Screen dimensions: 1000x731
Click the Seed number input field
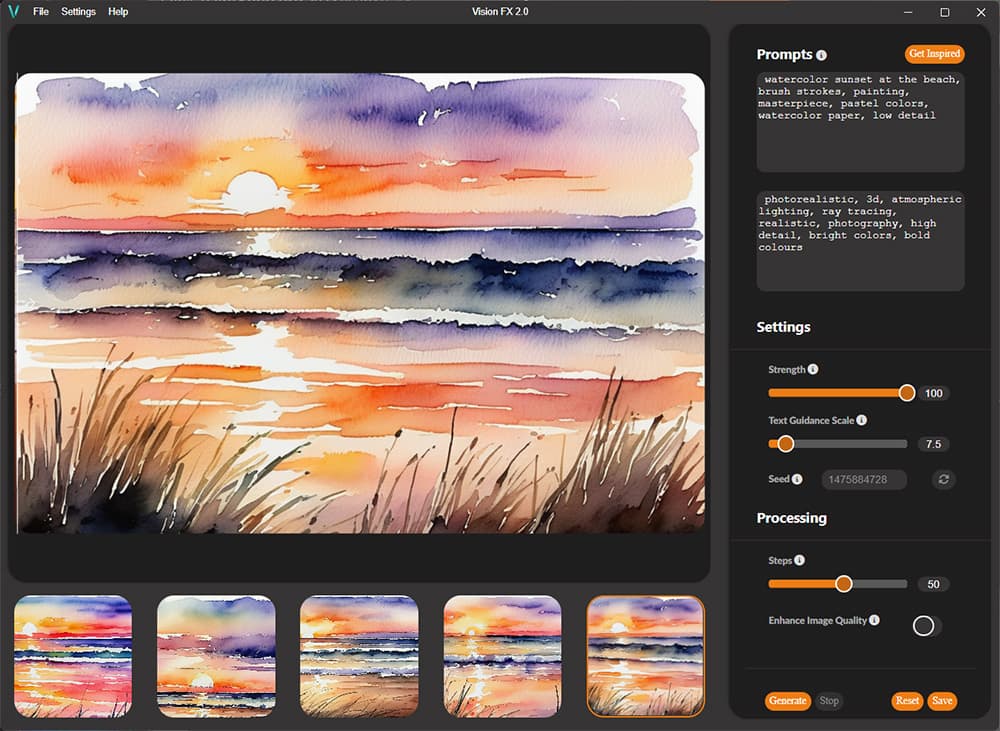pyautogui.click(x=864, y=480)
